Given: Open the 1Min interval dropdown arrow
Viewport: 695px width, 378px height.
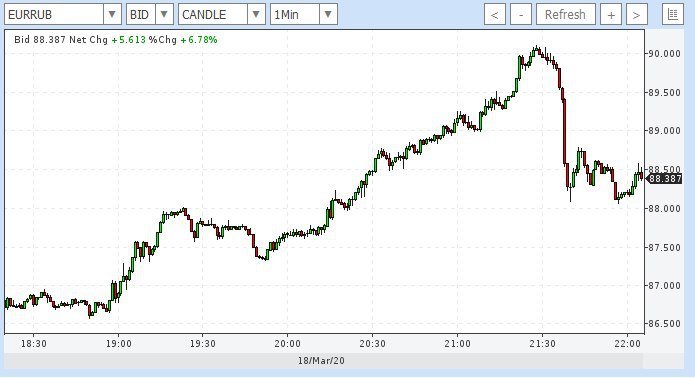Looking at the screenshot, I should pos(328,15).
